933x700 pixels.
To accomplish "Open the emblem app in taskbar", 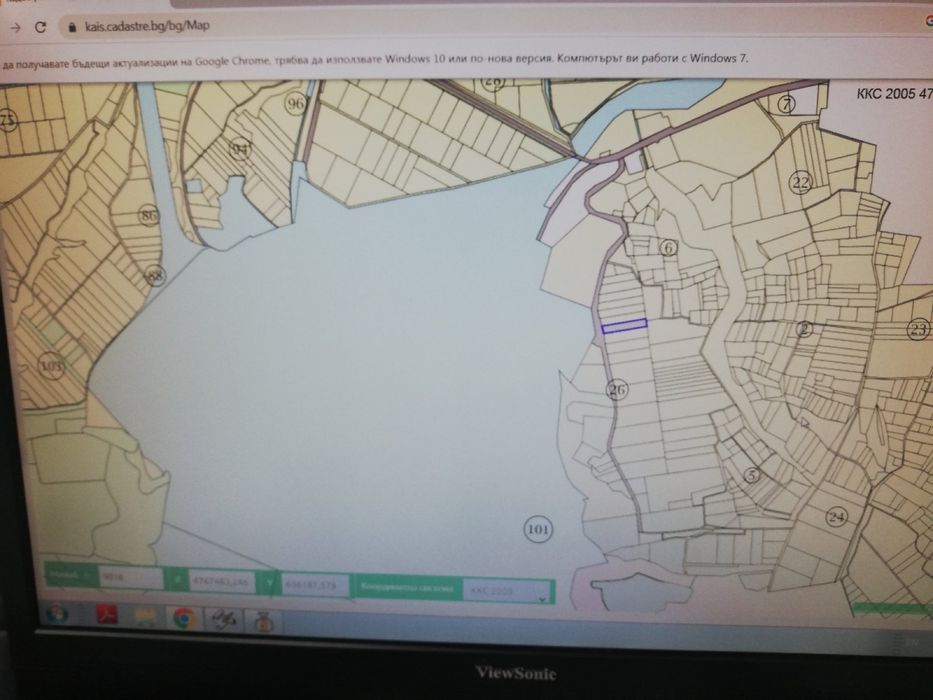I will pos(263,622).
